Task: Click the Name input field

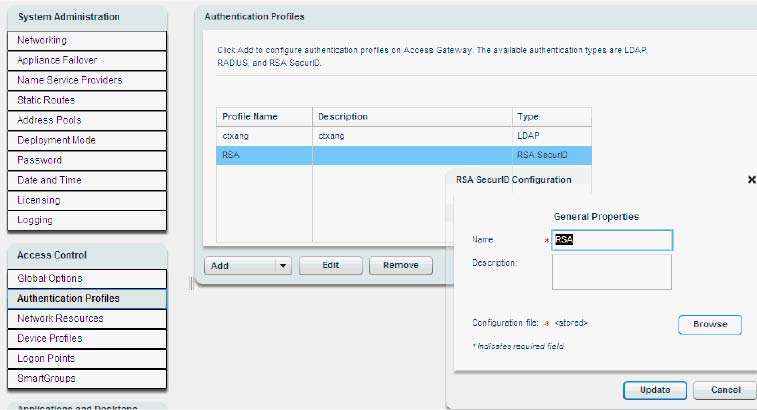Action: pos(612,240)
